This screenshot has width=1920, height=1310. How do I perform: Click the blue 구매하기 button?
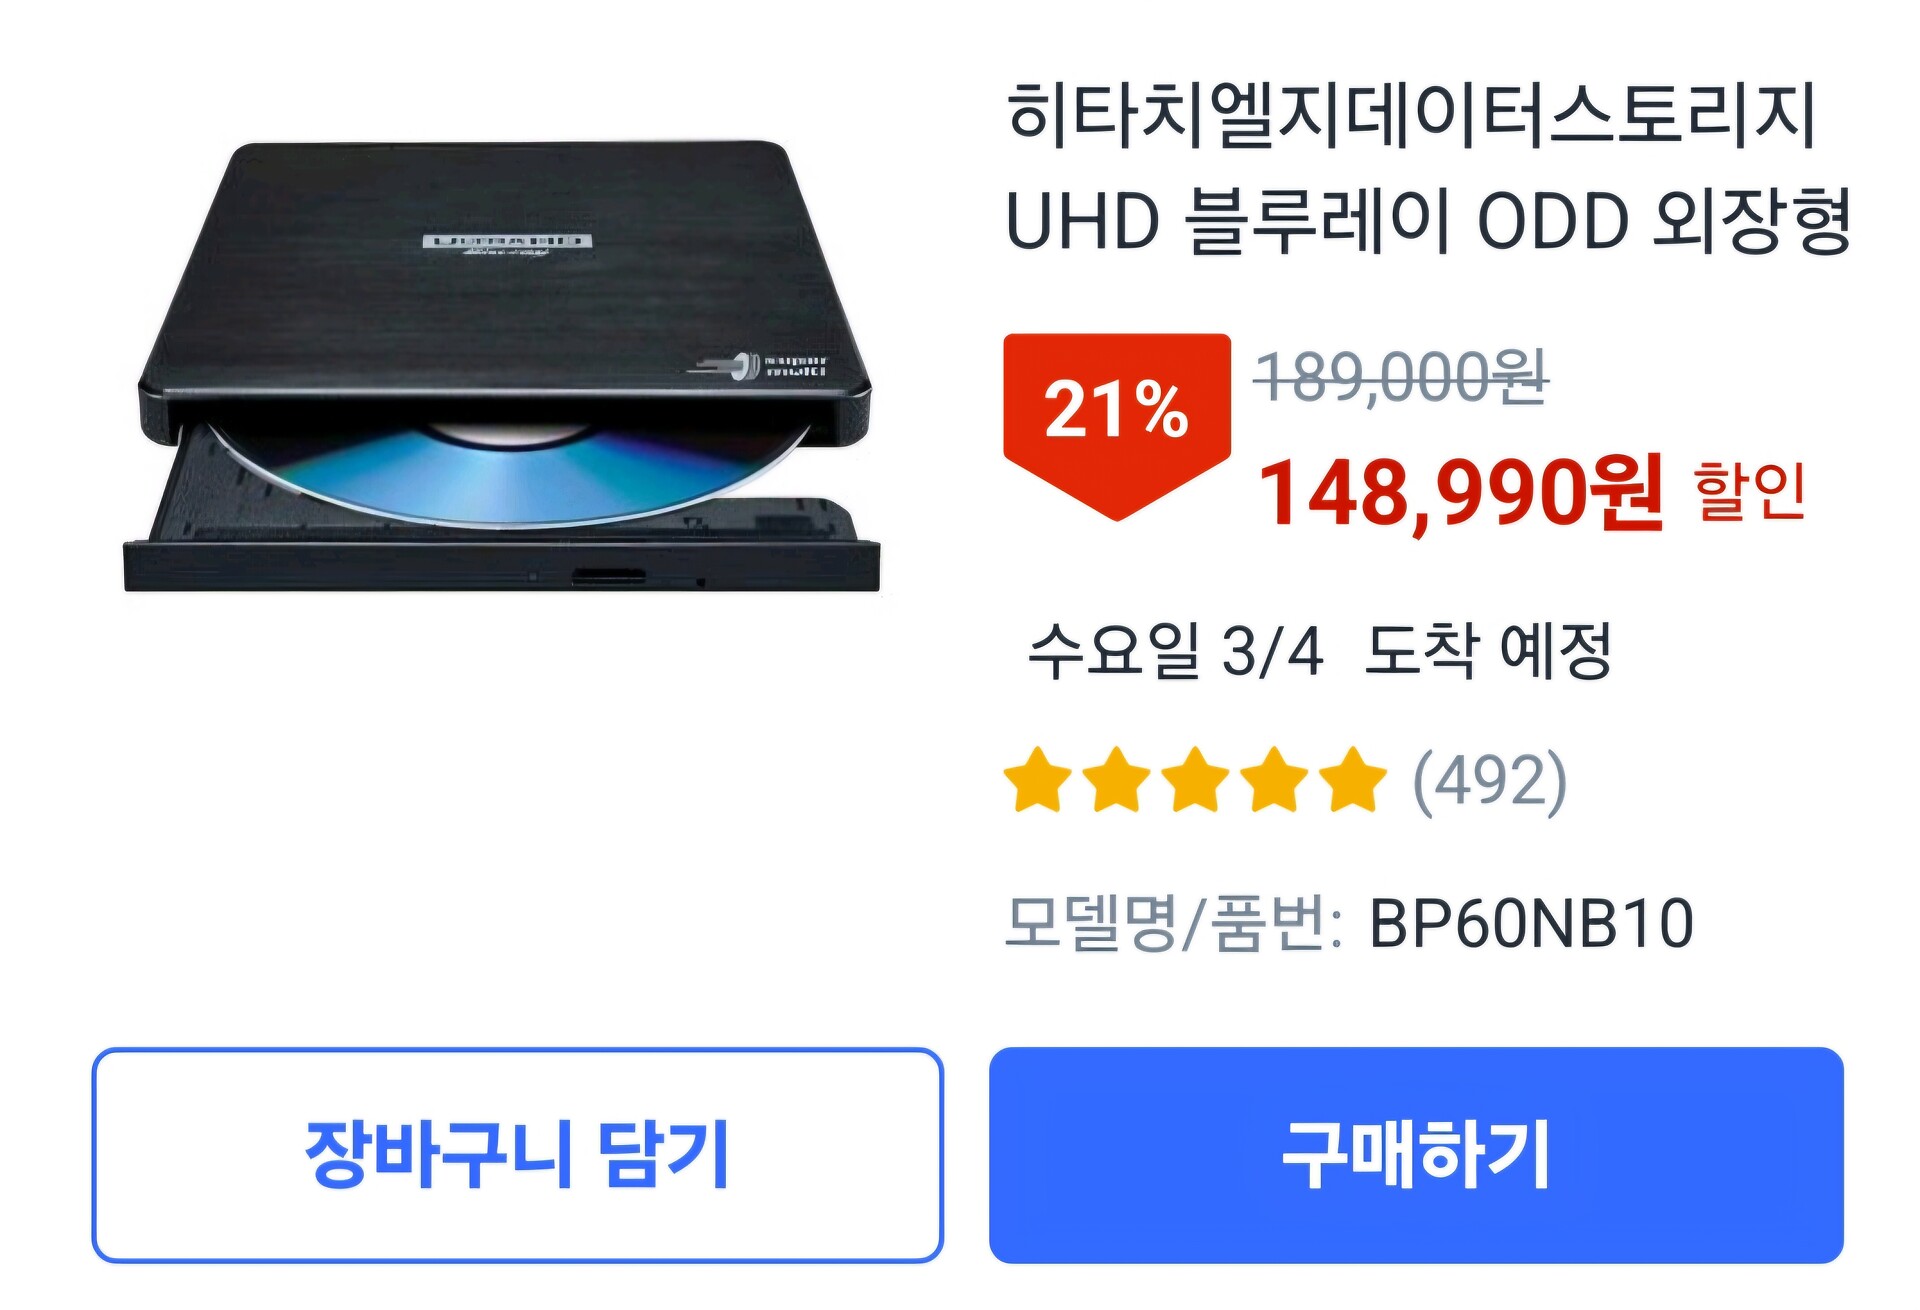[x=1416, y=1155]
